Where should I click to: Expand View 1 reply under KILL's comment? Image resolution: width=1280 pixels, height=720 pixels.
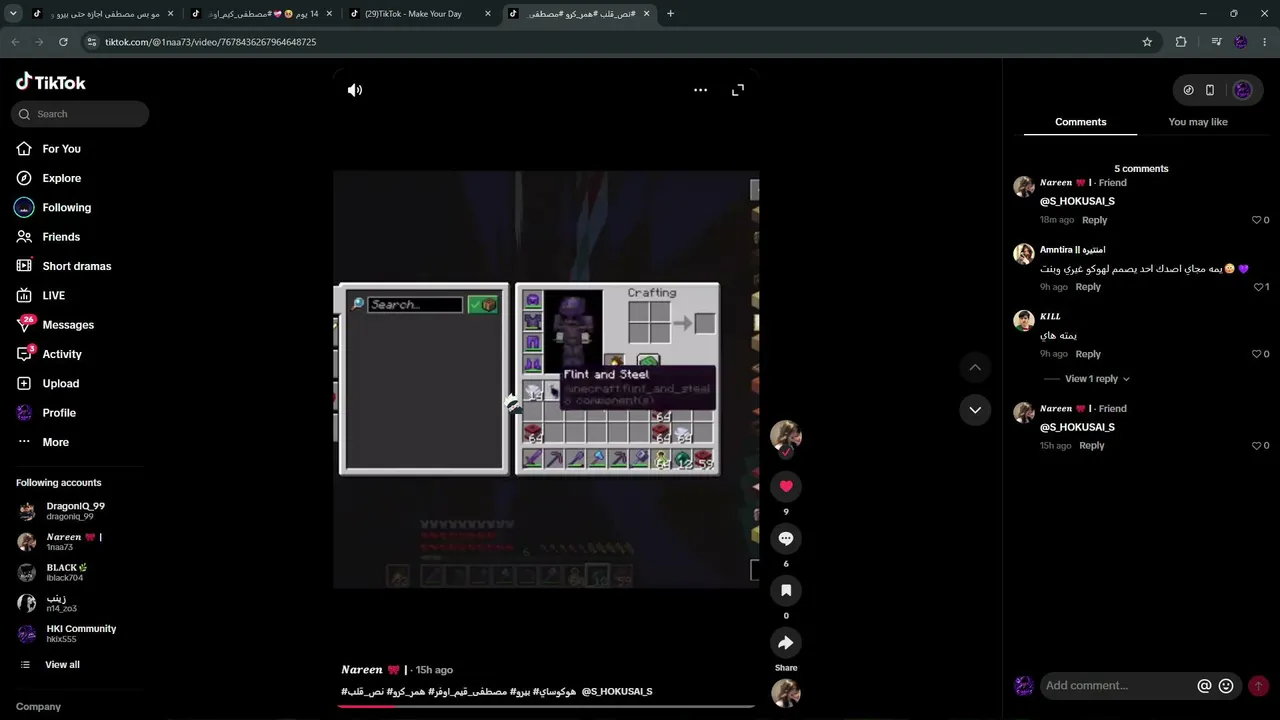(x=1097, y=379)
